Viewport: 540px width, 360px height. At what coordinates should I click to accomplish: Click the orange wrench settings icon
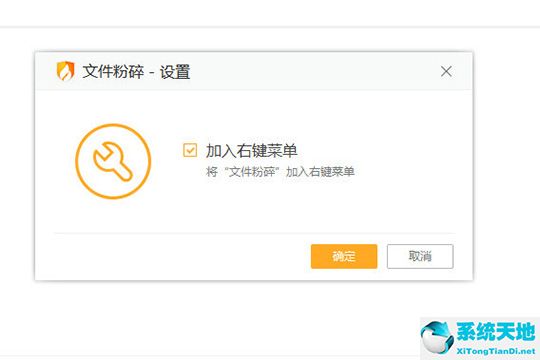[x=113, y=161]
